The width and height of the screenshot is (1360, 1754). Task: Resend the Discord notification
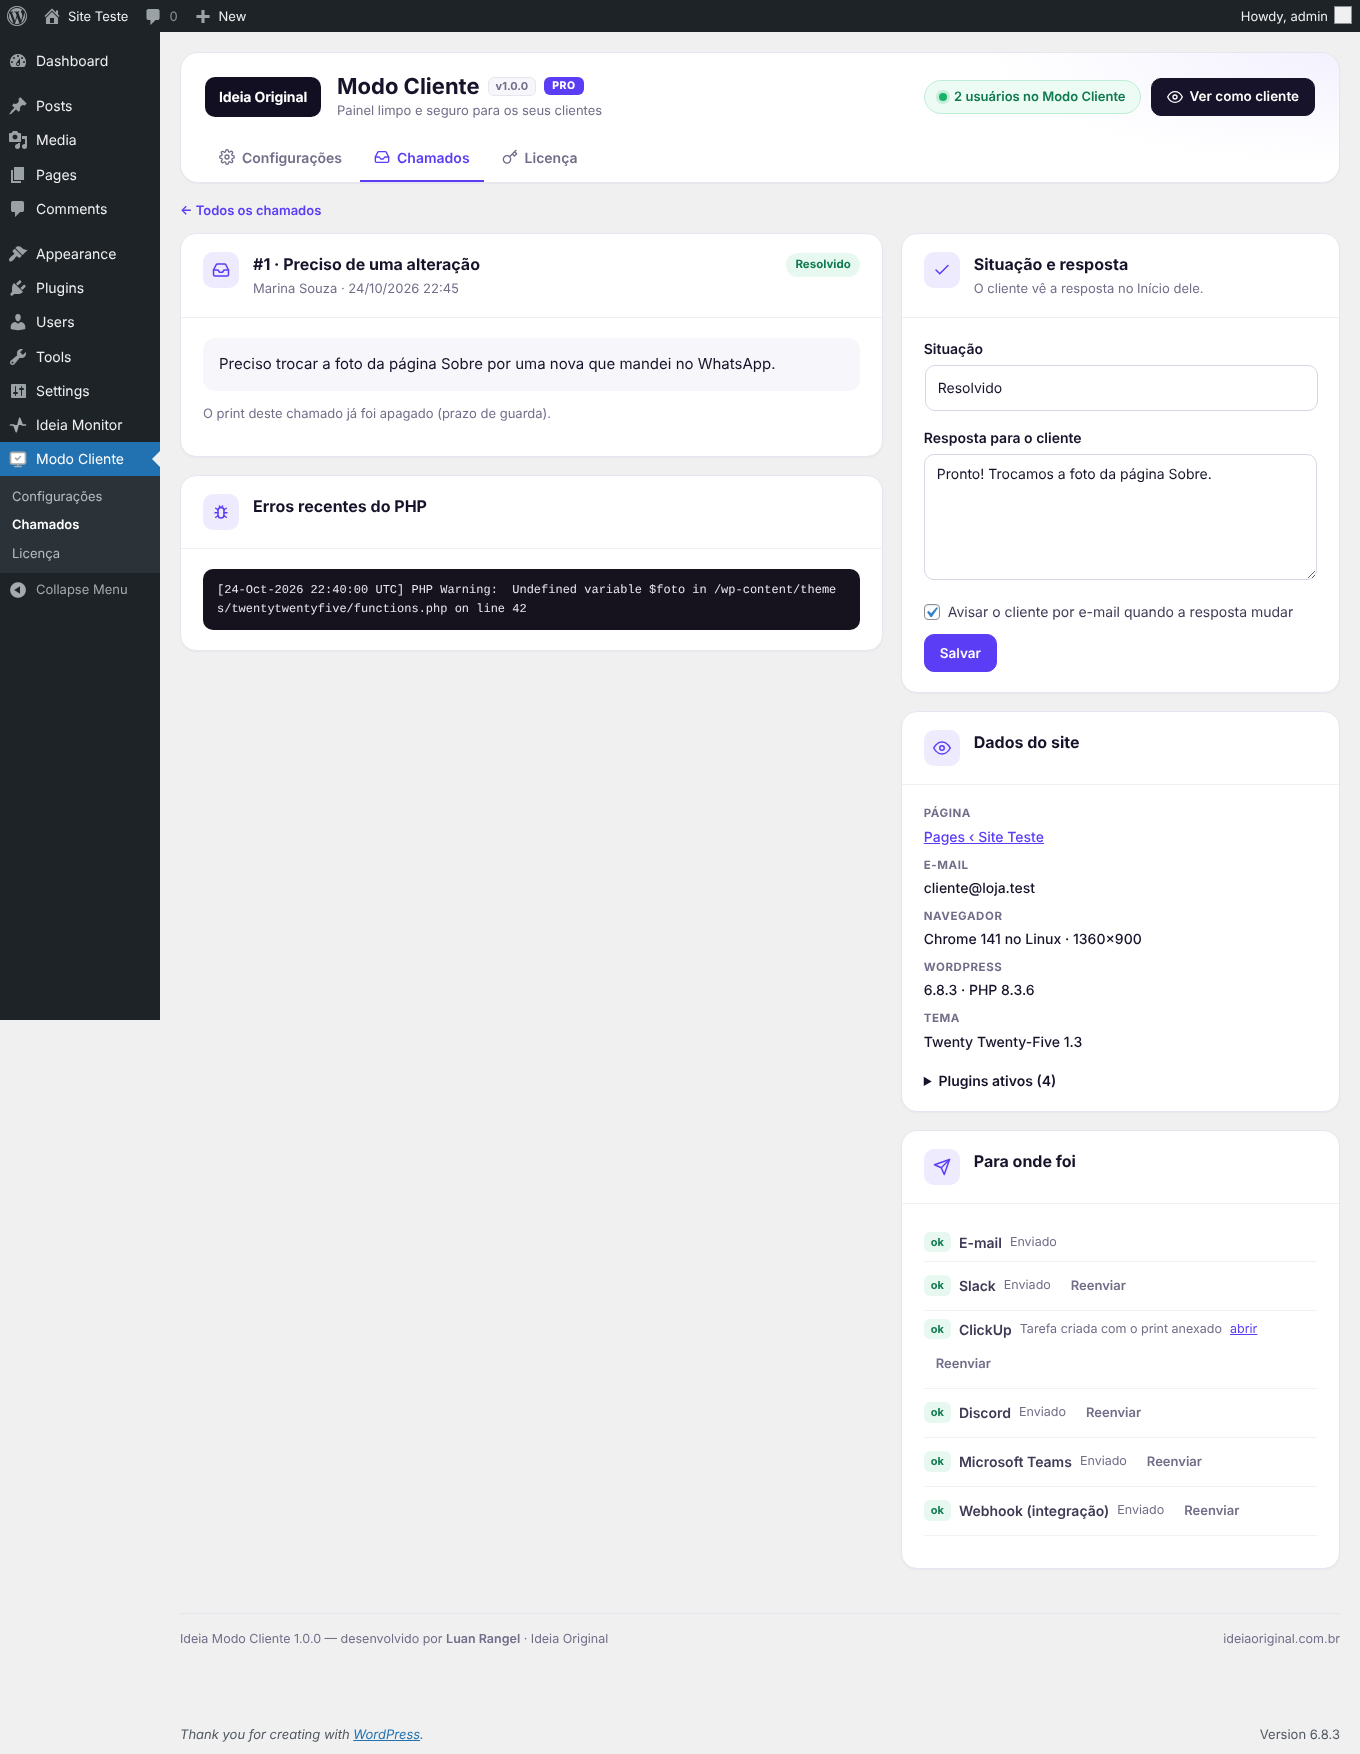(1113, 1413)
